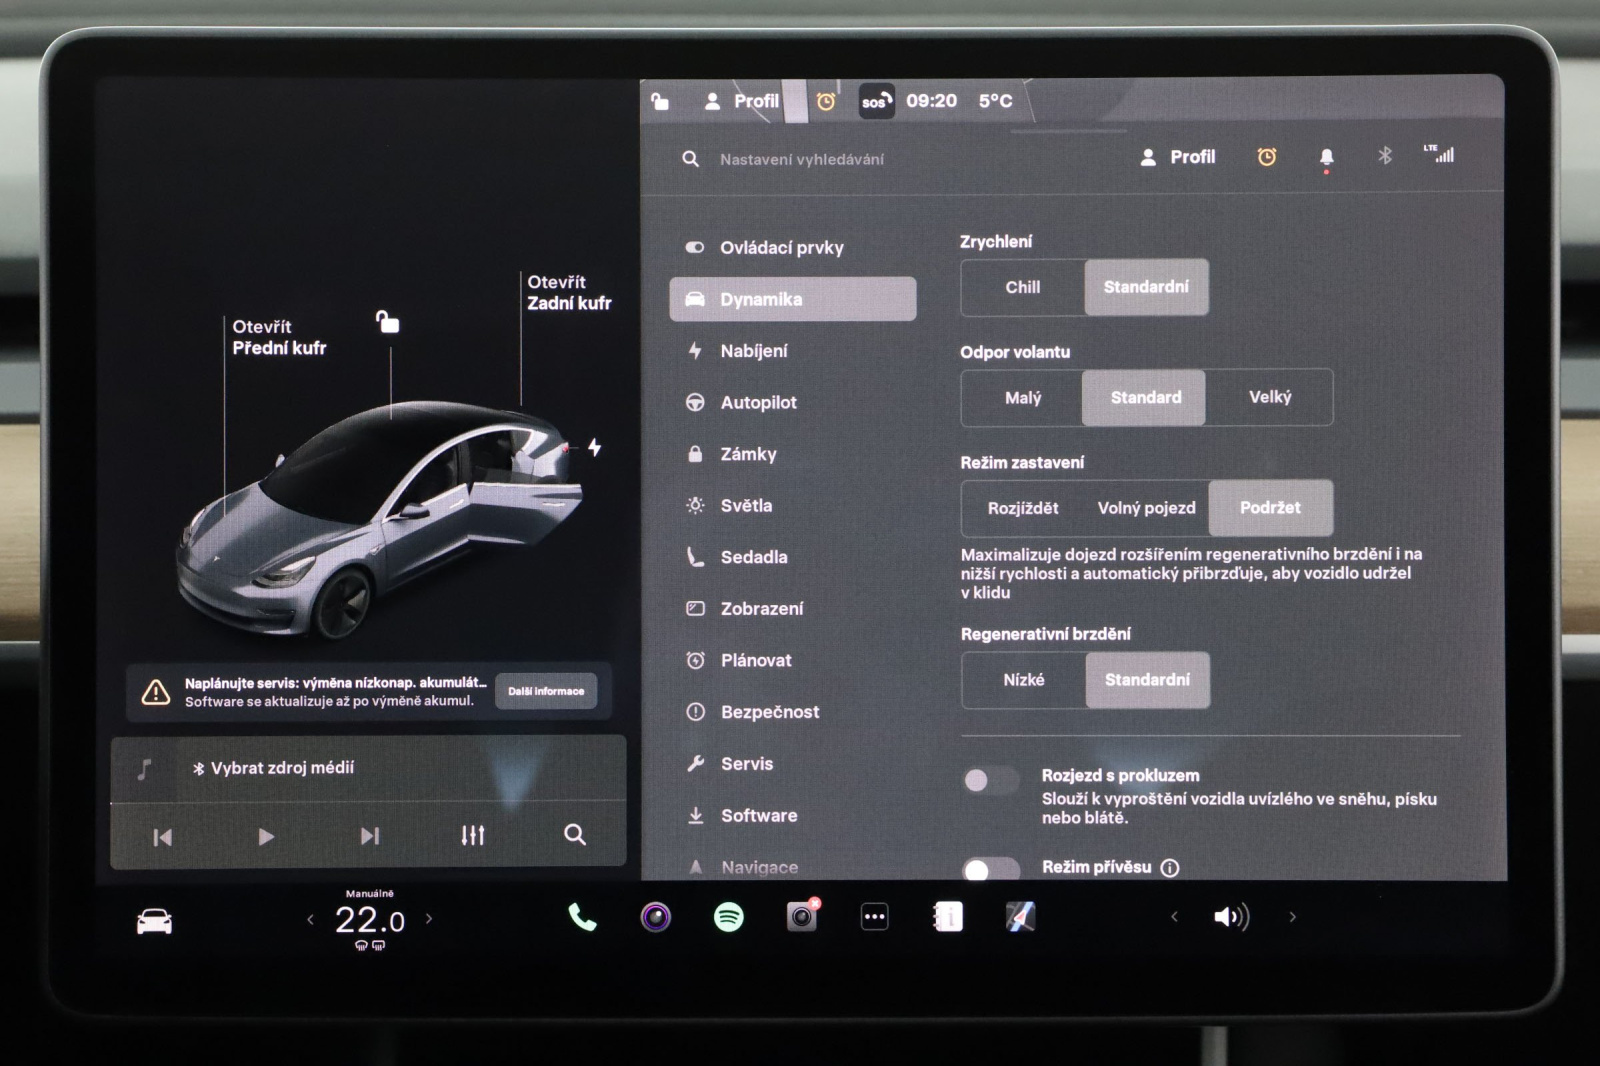Click the Nastavení vyhledávání search field

[x=802, y=159]
